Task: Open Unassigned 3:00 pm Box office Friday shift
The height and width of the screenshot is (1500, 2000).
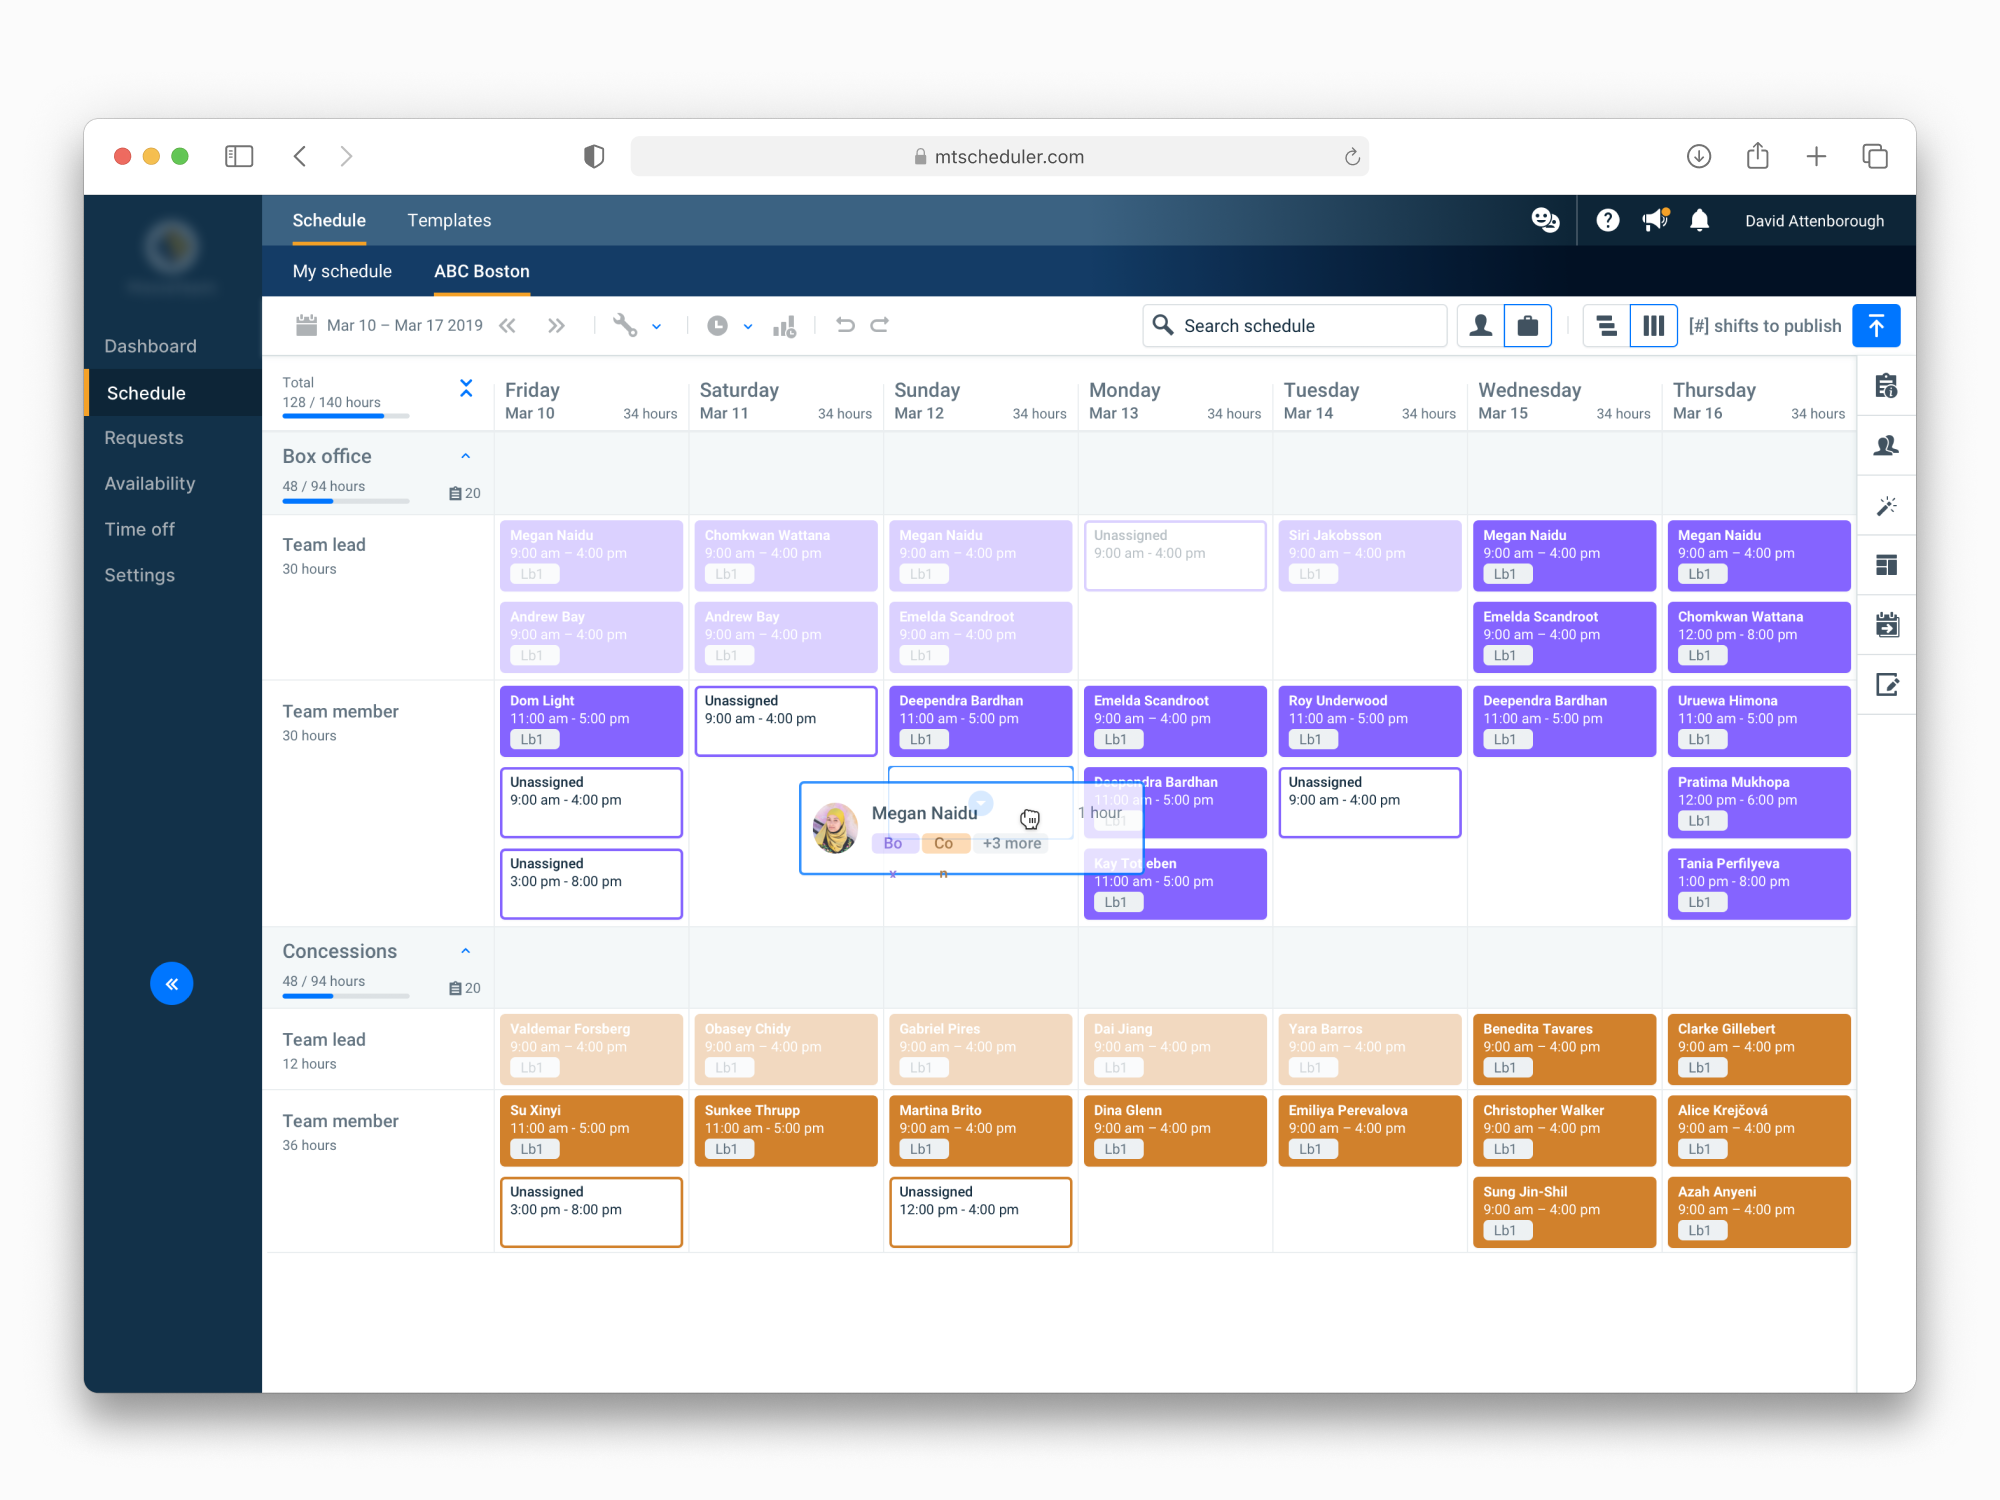Action: pos(591,884)
